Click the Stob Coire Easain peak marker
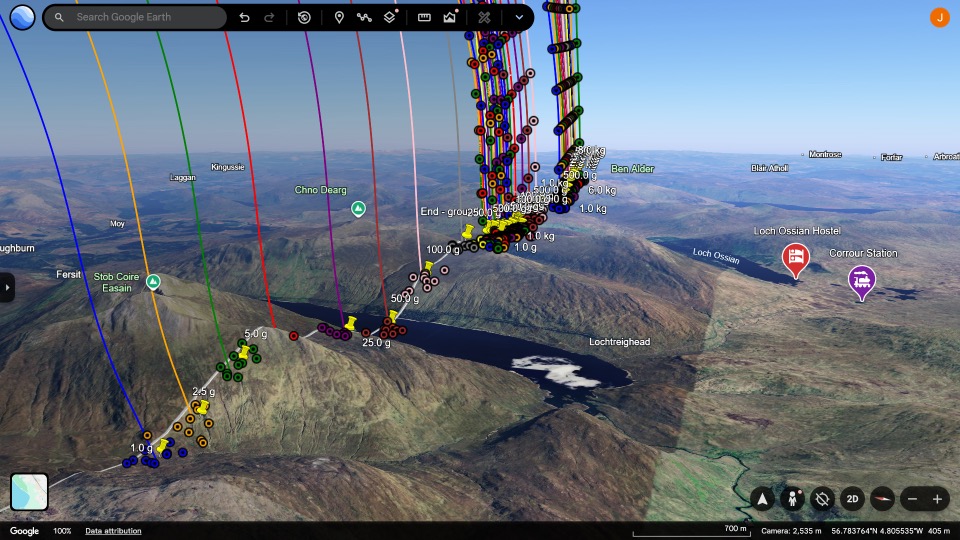 pos(153,282)
